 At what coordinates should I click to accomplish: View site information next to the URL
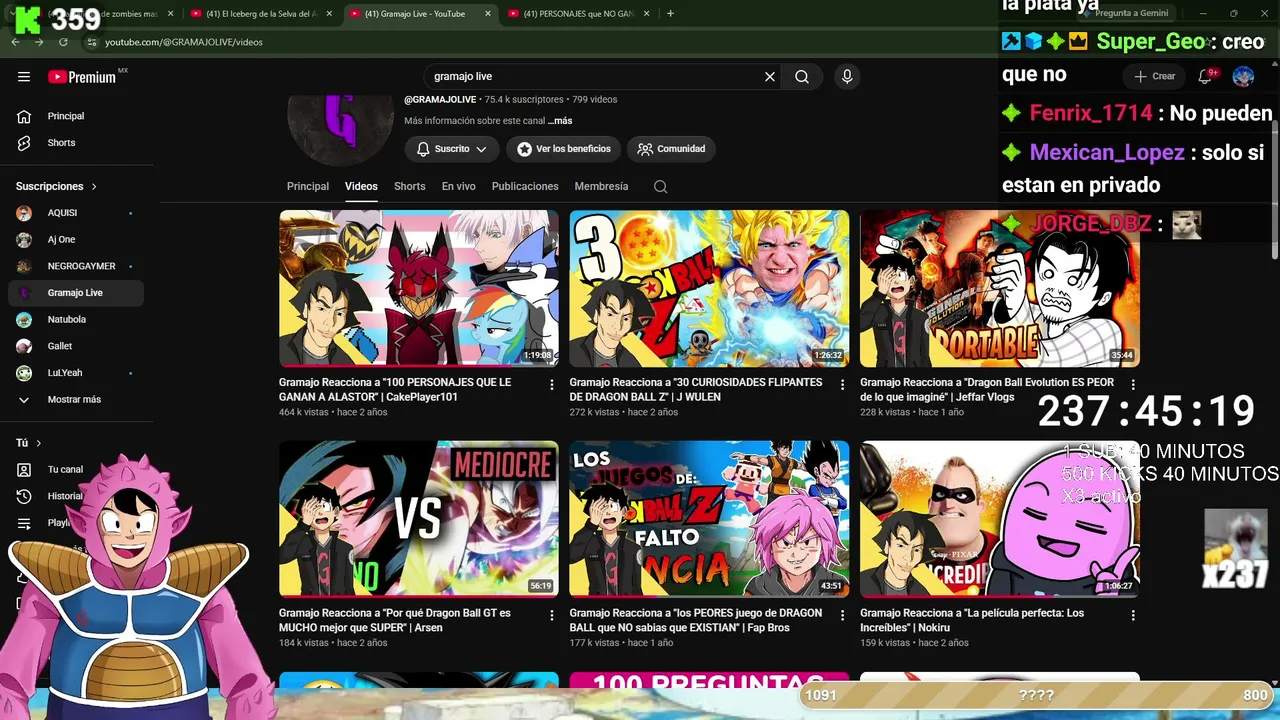[91, 42]
